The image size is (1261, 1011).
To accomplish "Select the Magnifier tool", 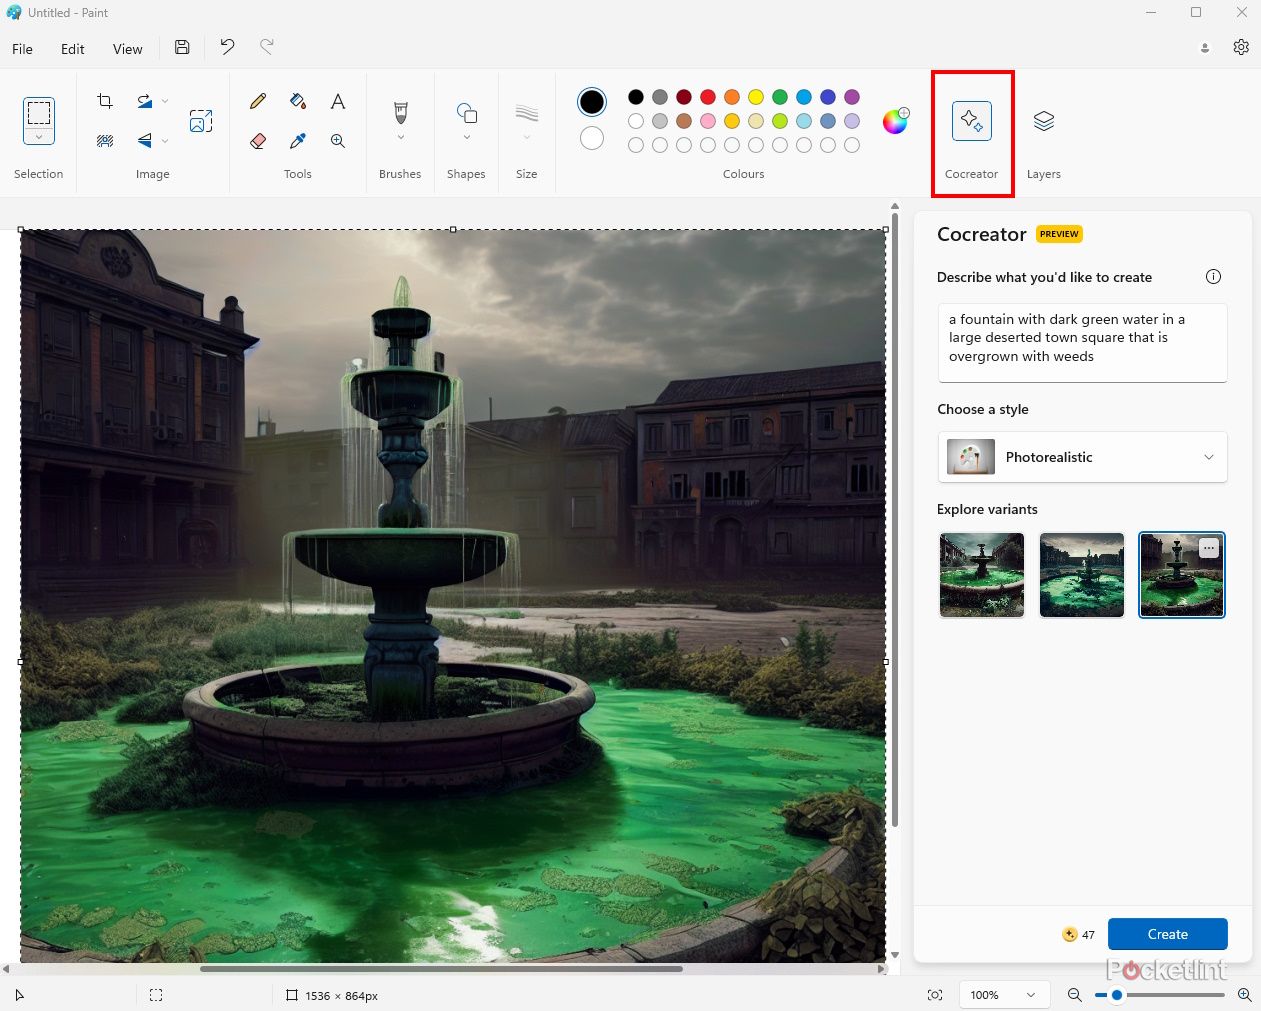I will click(x=338, y=141).
